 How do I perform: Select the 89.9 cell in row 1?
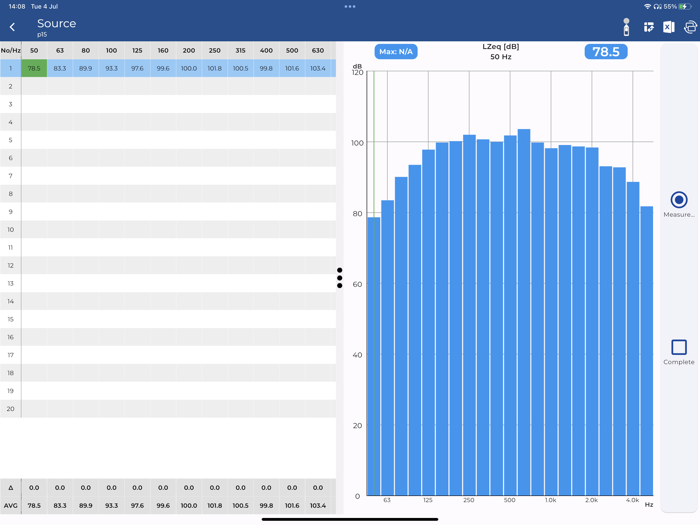tap(86, 68)
